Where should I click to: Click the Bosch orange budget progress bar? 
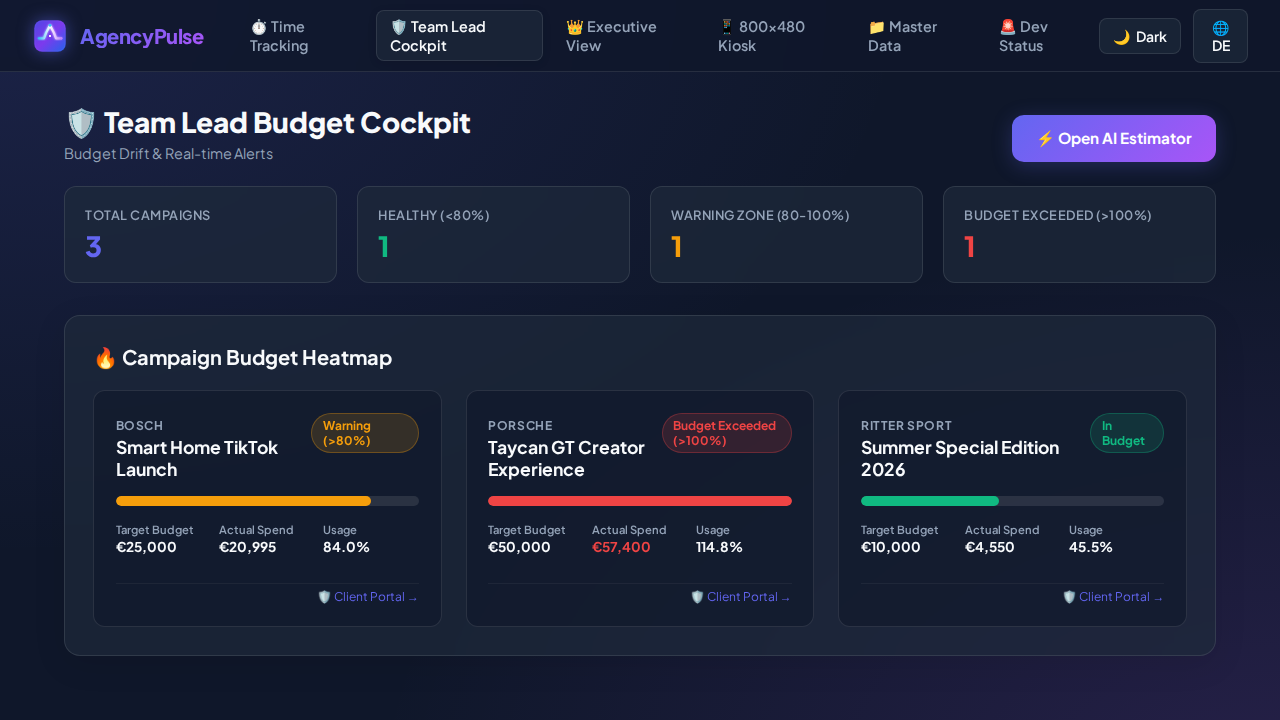click(x=243, y=501)
